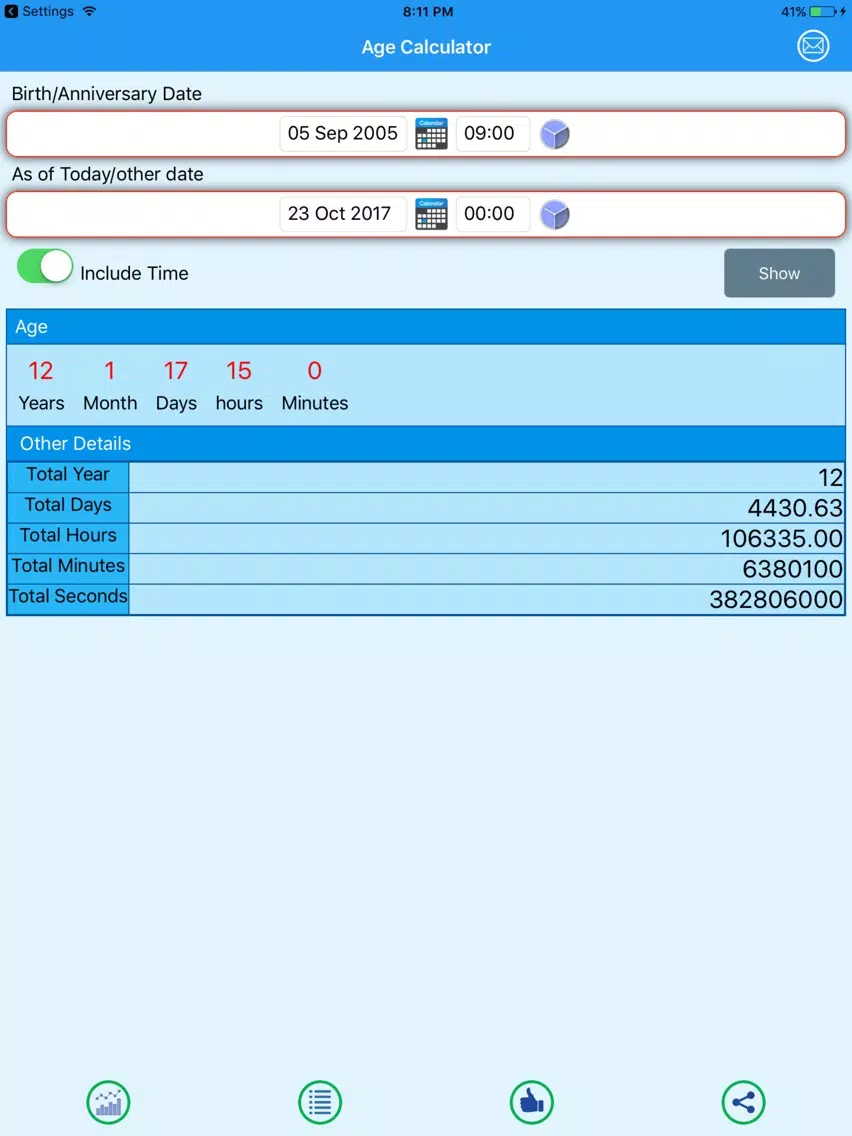
Task: Tap the thumbs-up like icon
Action: (x=532, y=1102)
